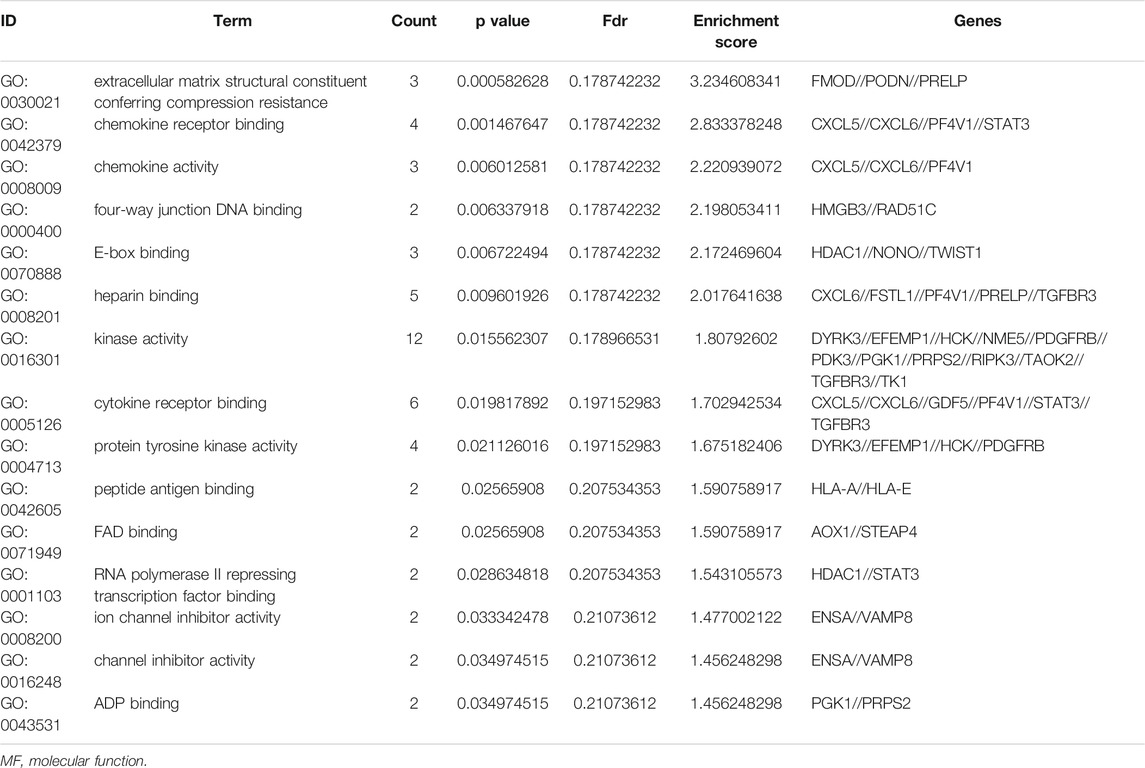Select ID cell GO:0000400
This screenshot has height=768, width=1145.
click(x=31, y=220)
